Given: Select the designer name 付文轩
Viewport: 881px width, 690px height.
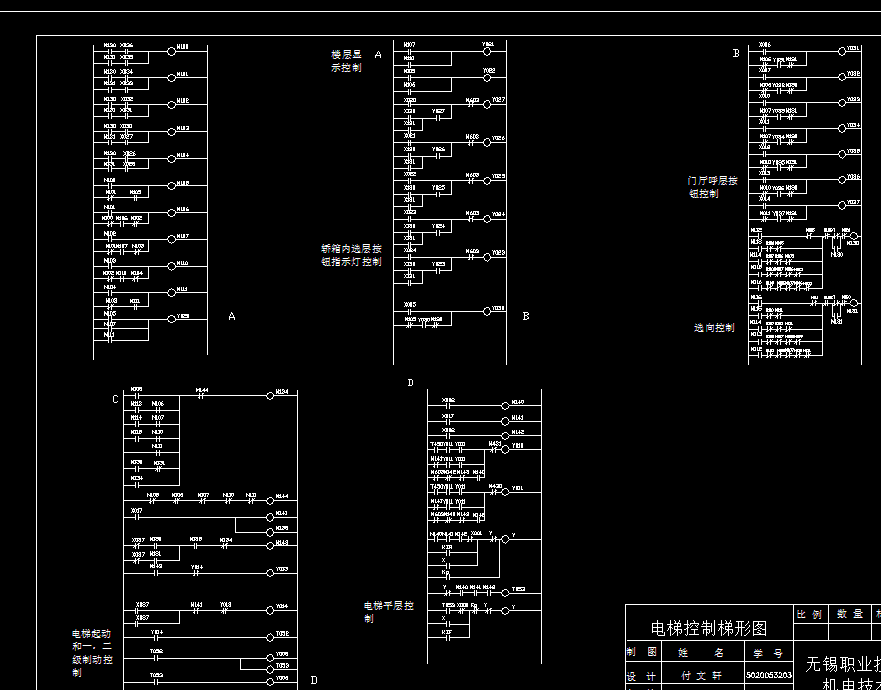Looking at the screenshot, I should (703, 676).
